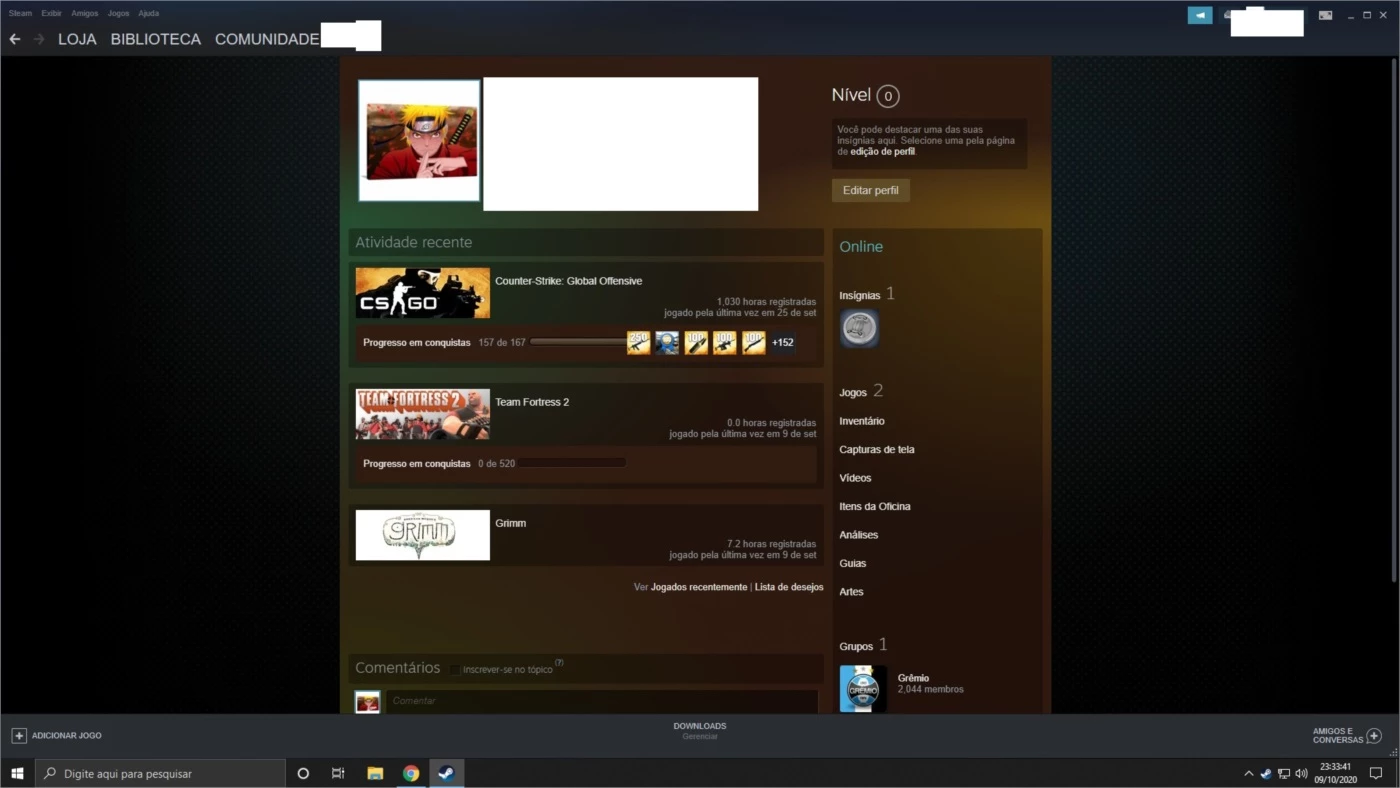Click the page vertical scrollbar
1400x788 pixels.
coord(1394,320)
